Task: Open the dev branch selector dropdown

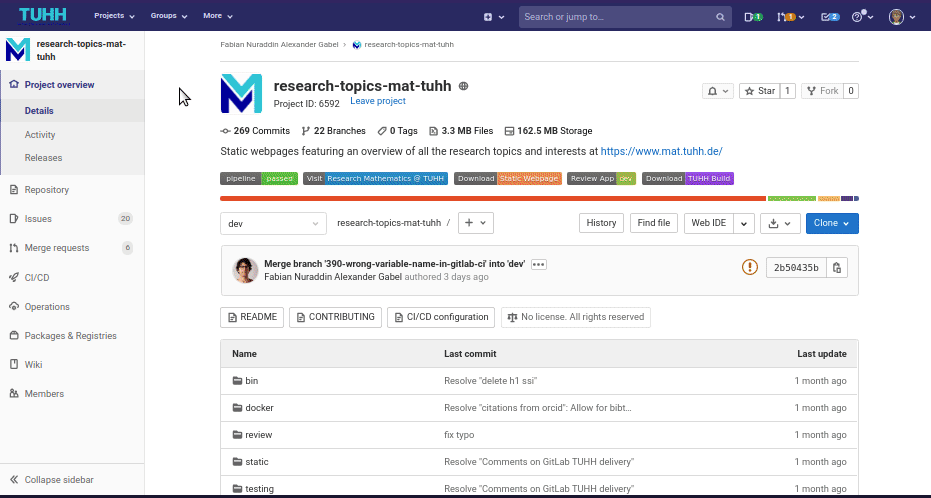Action: click(273, 223)
